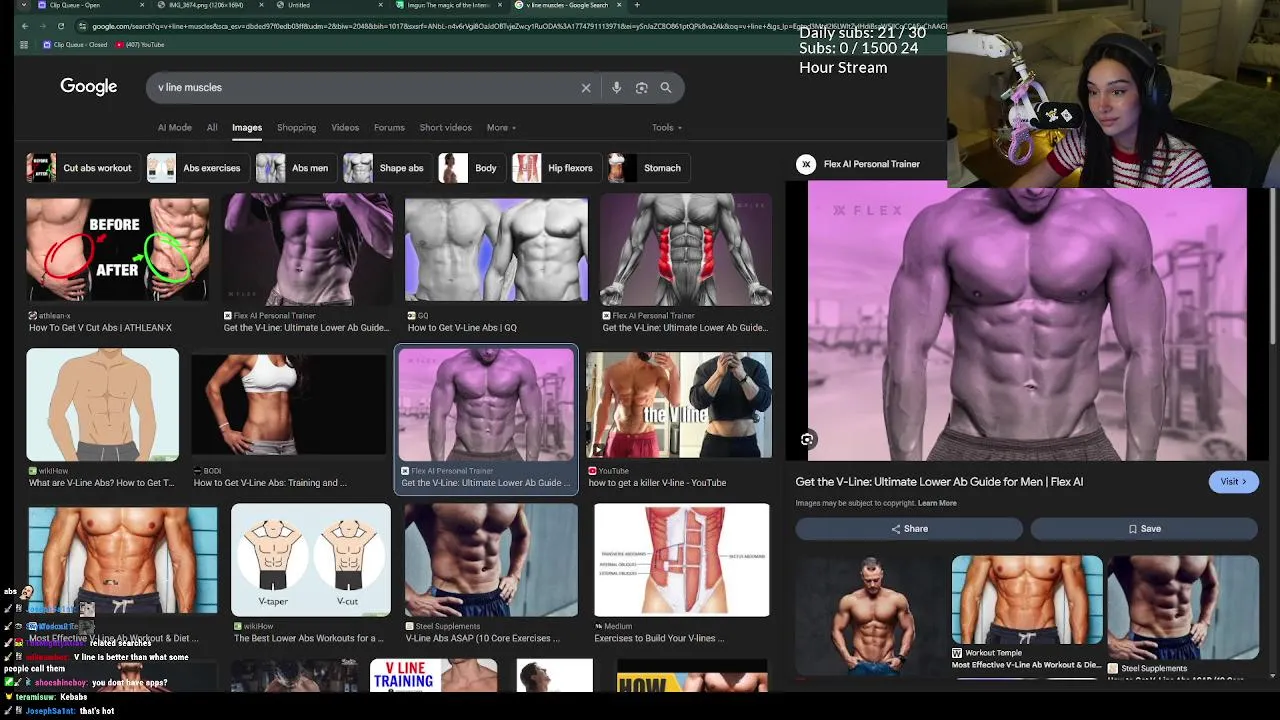Click the Share button
This screenshot has height=720, width=1280.
pos(909,528)
